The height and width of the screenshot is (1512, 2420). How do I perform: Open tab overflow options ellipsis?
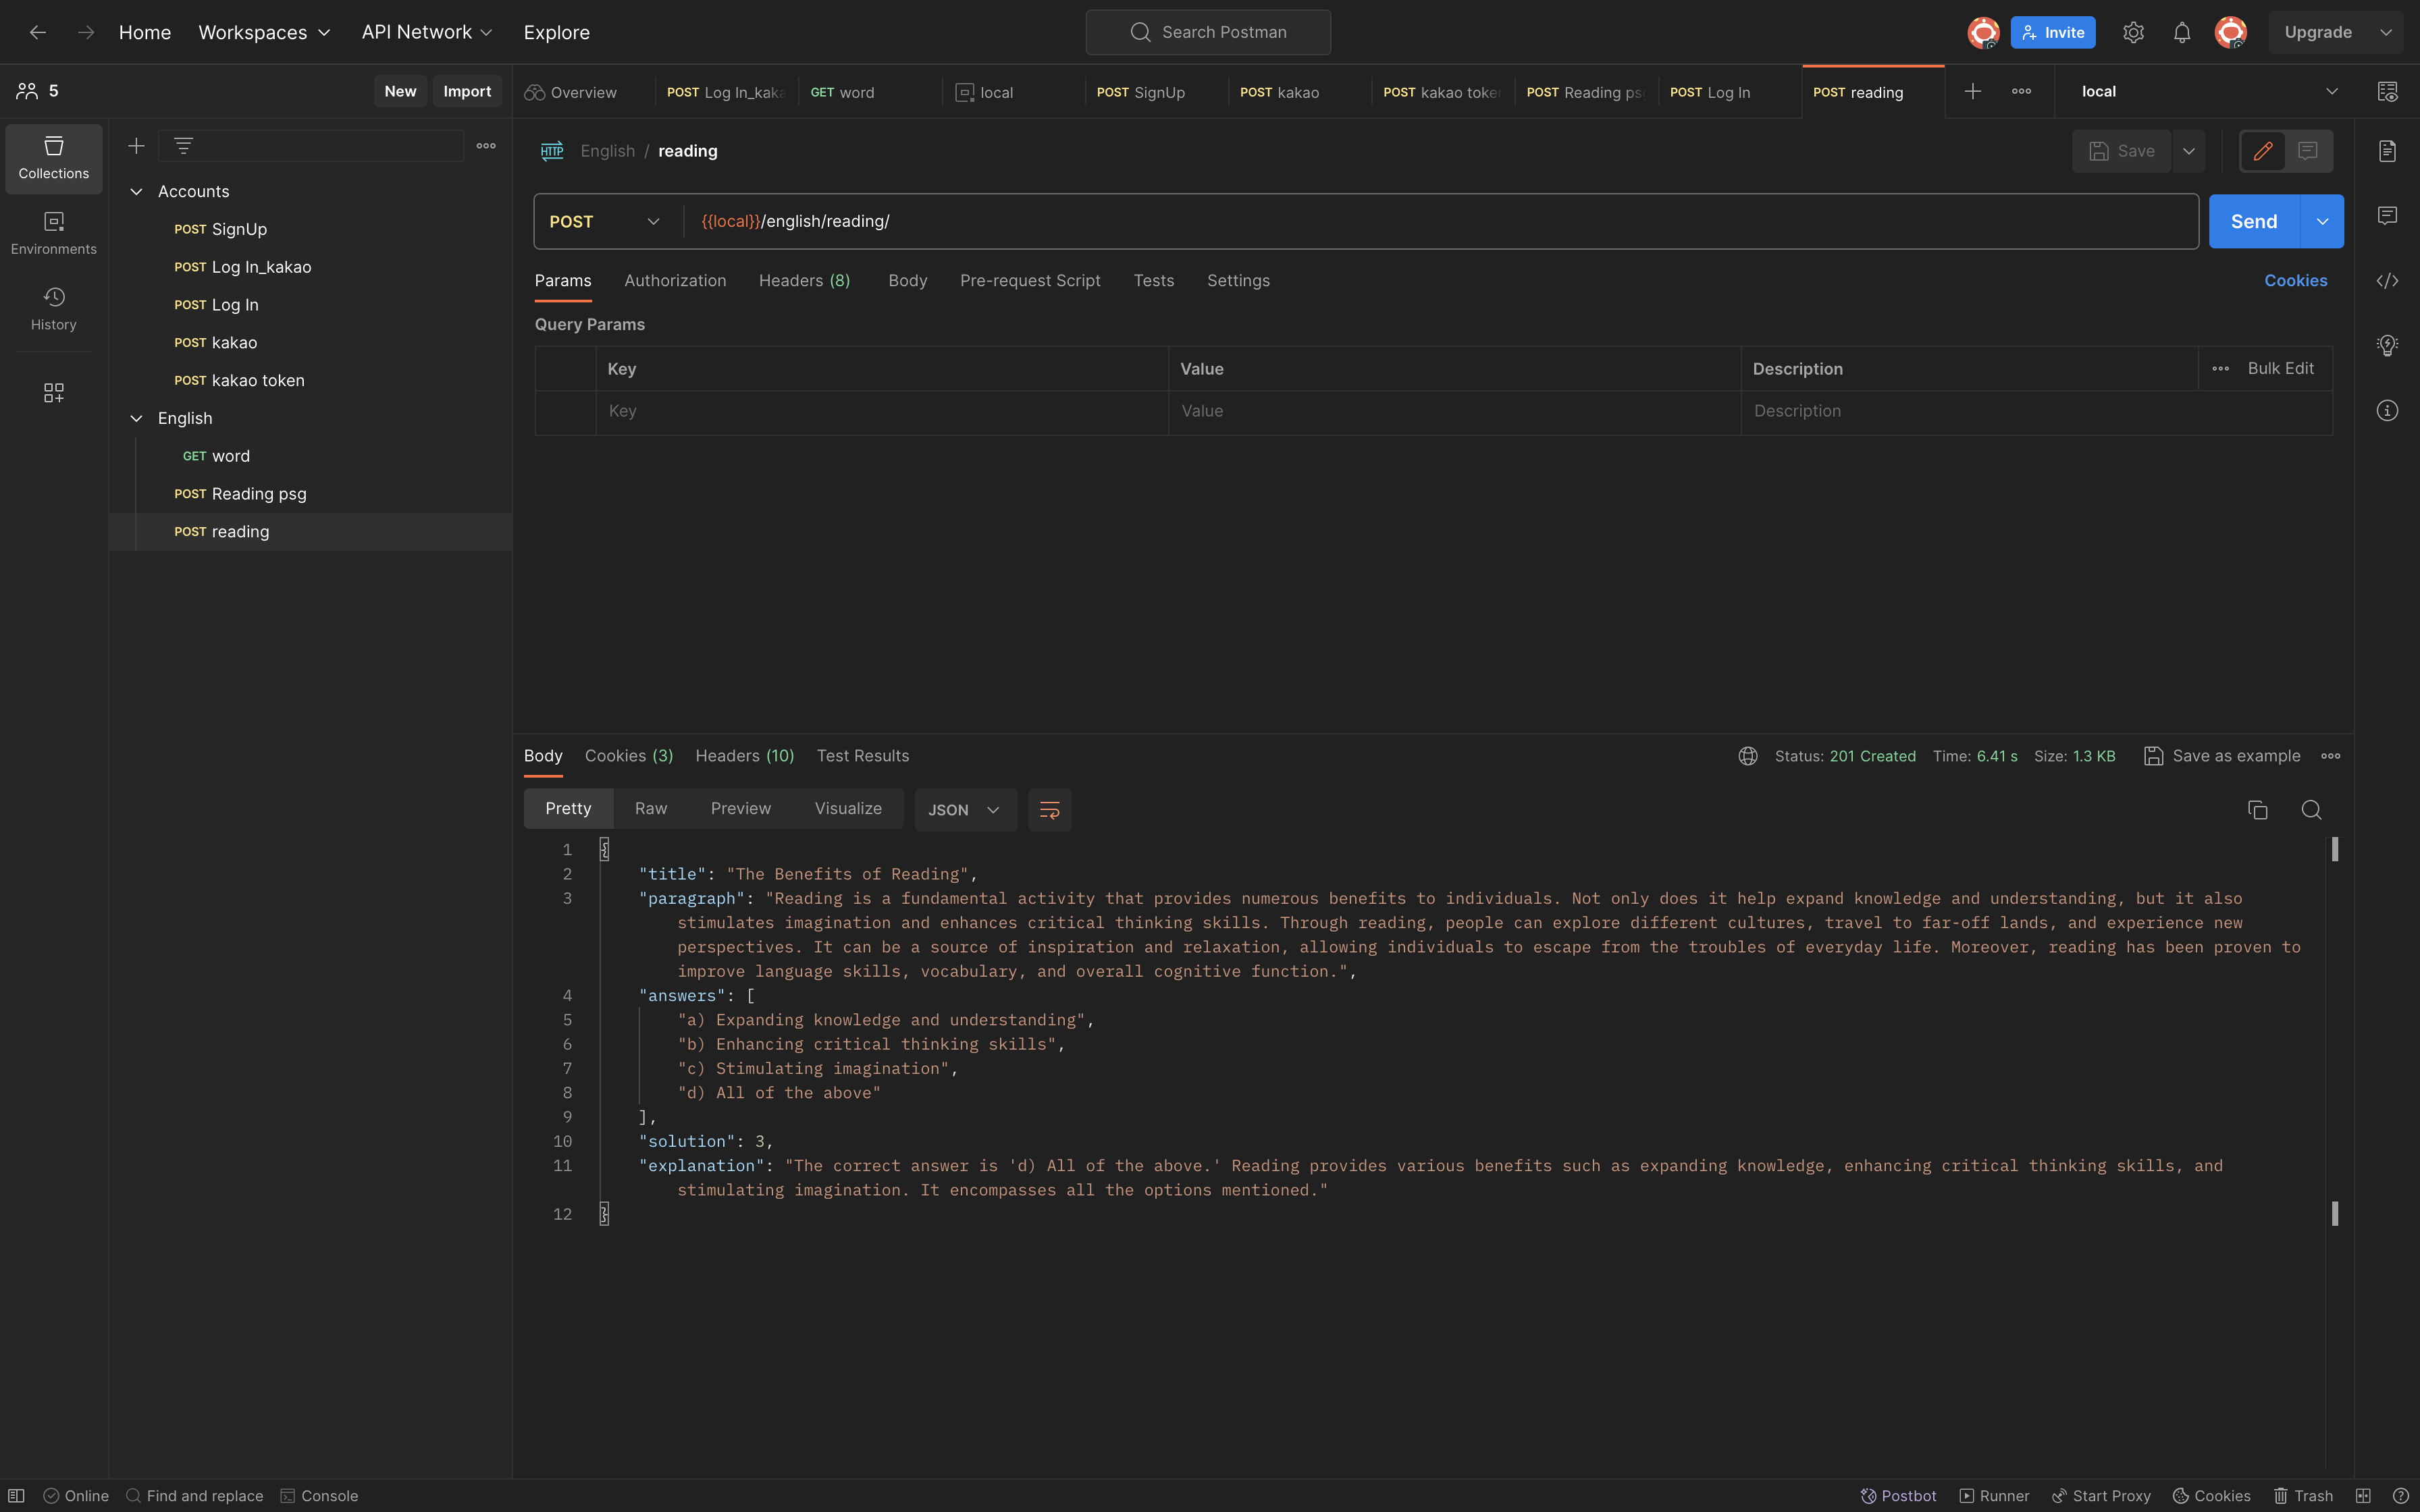coord(2021,91)
